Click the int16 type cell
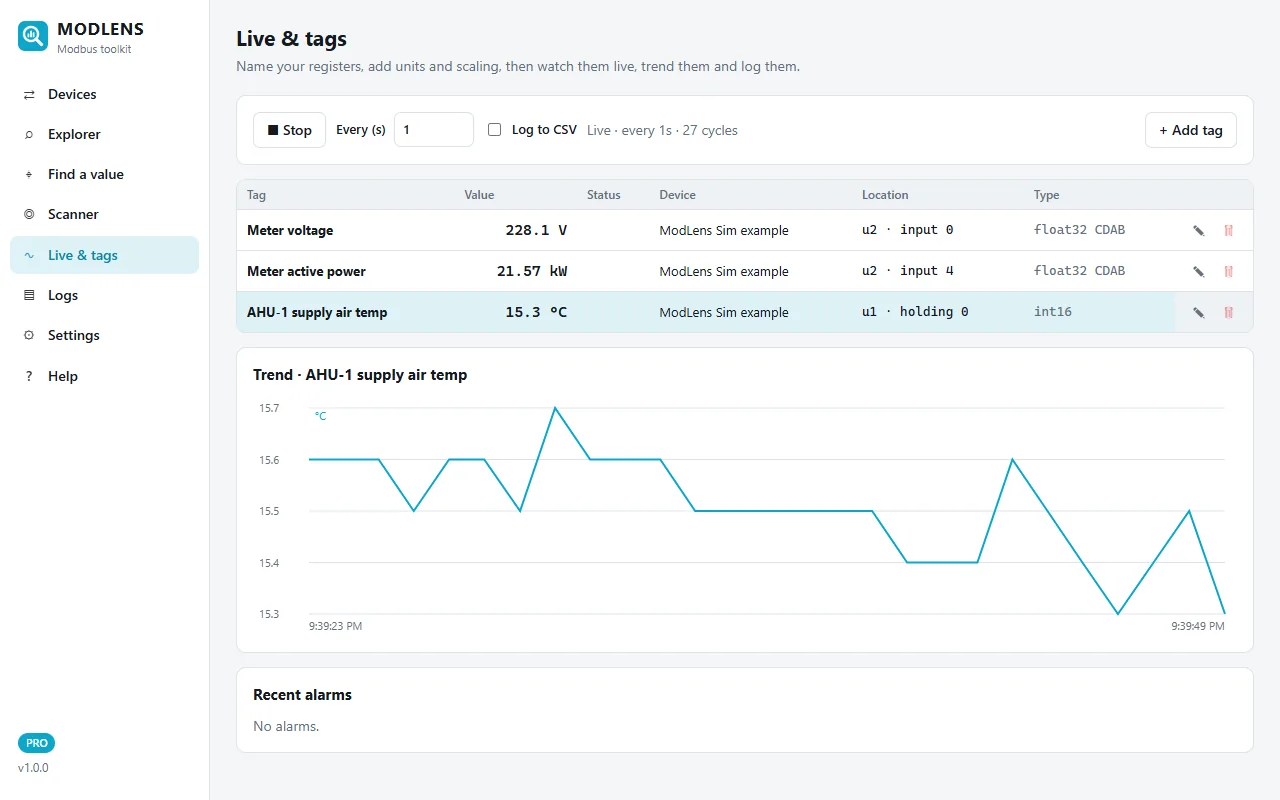 pyautogui.click(x=1053, y=312)
